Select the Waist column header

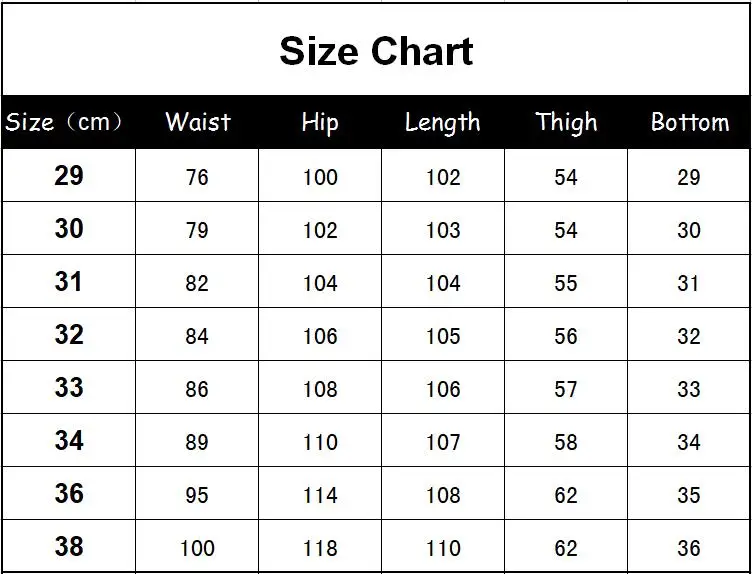point(198,122)
